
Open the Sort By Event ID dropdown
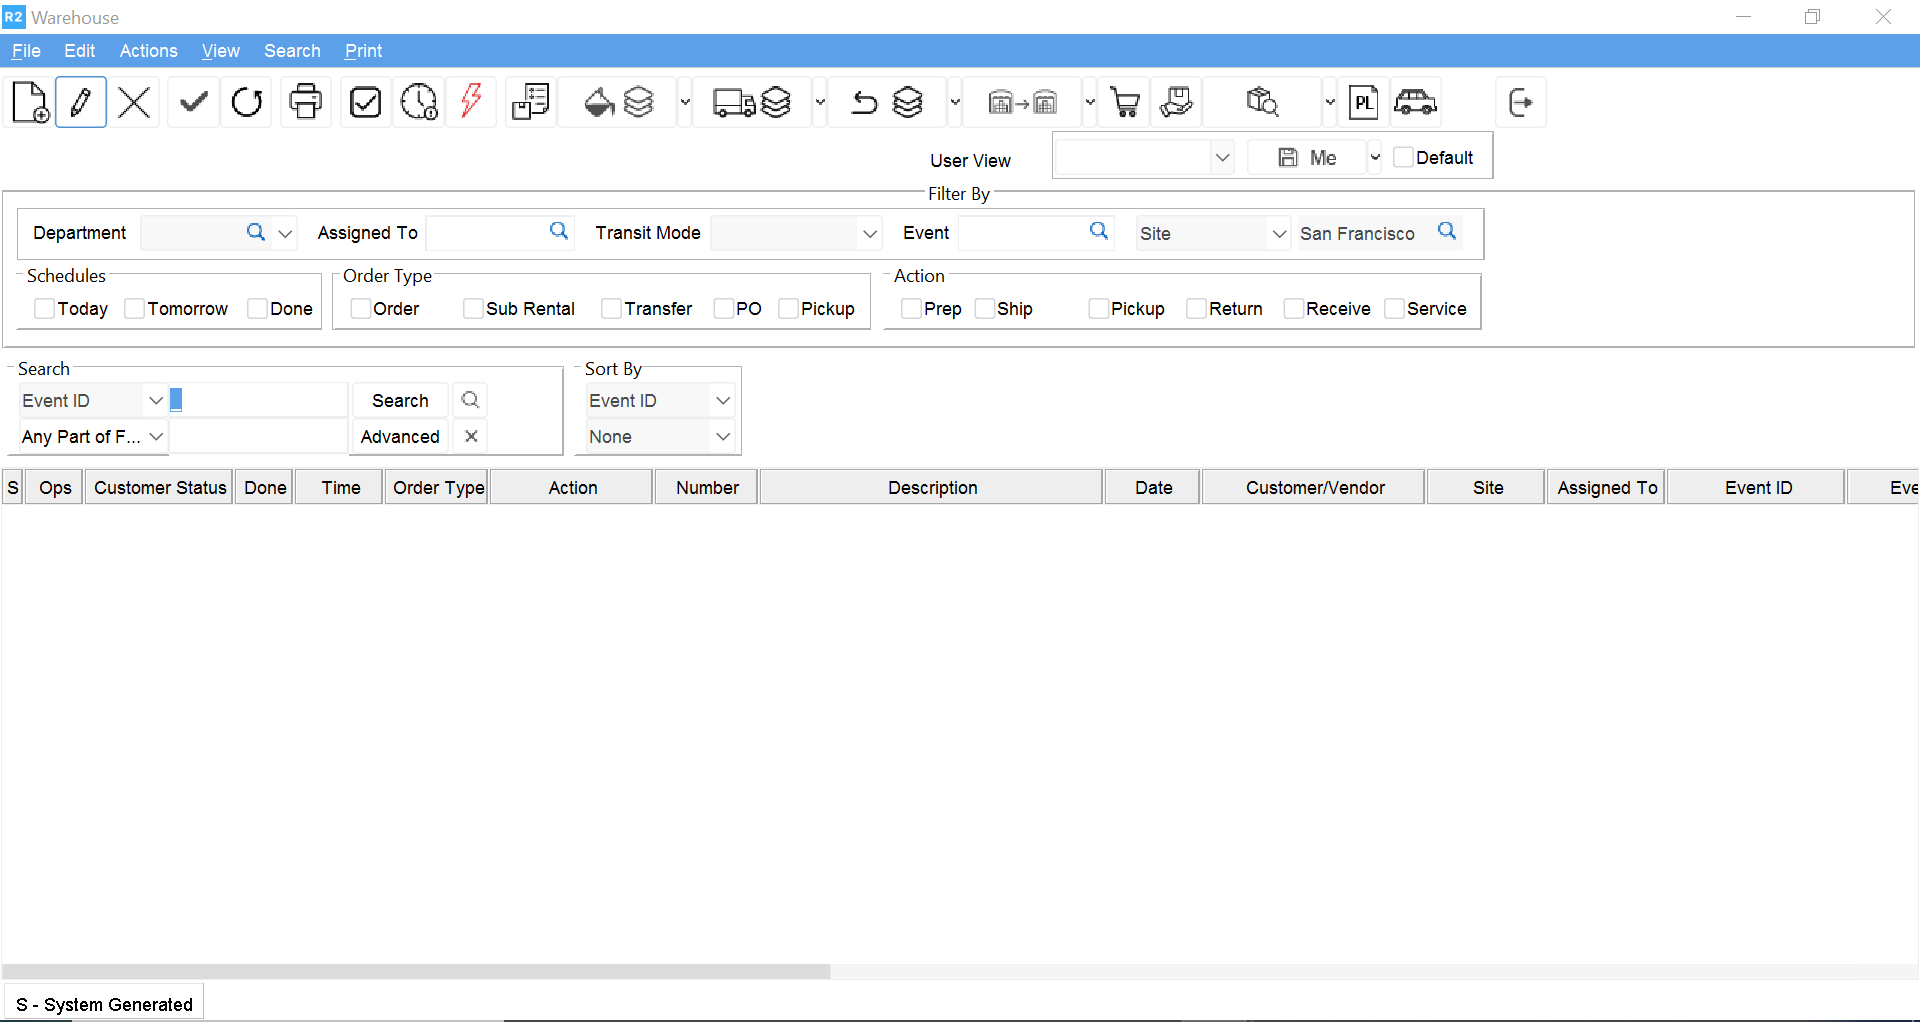click(x=722, y=401)
